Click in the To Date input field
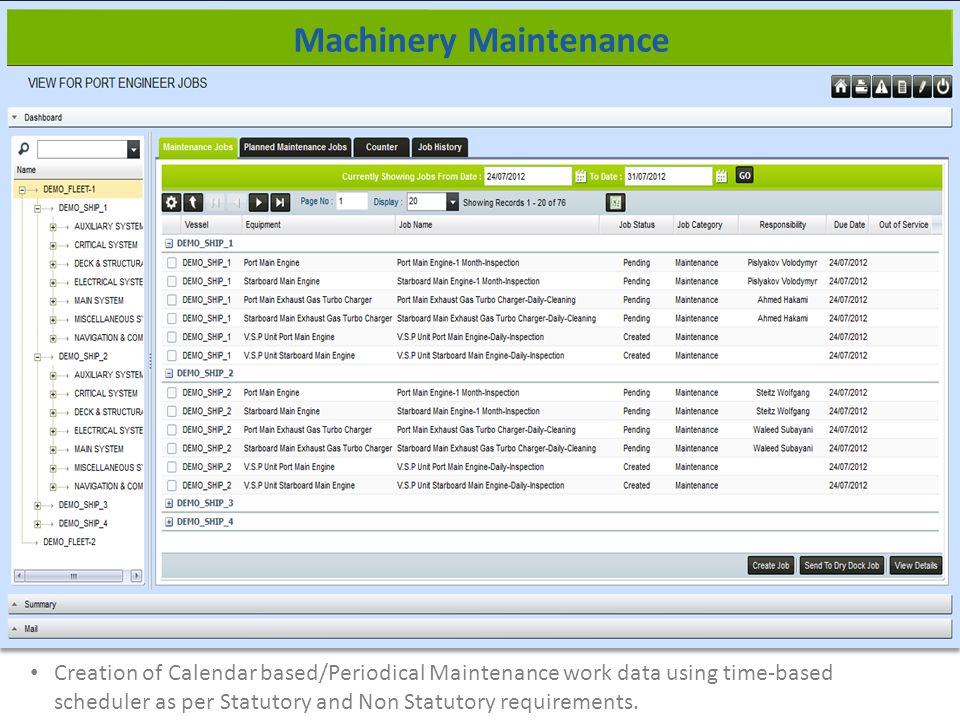The width and height of the screenshot is (960, 720). point(669,176)
